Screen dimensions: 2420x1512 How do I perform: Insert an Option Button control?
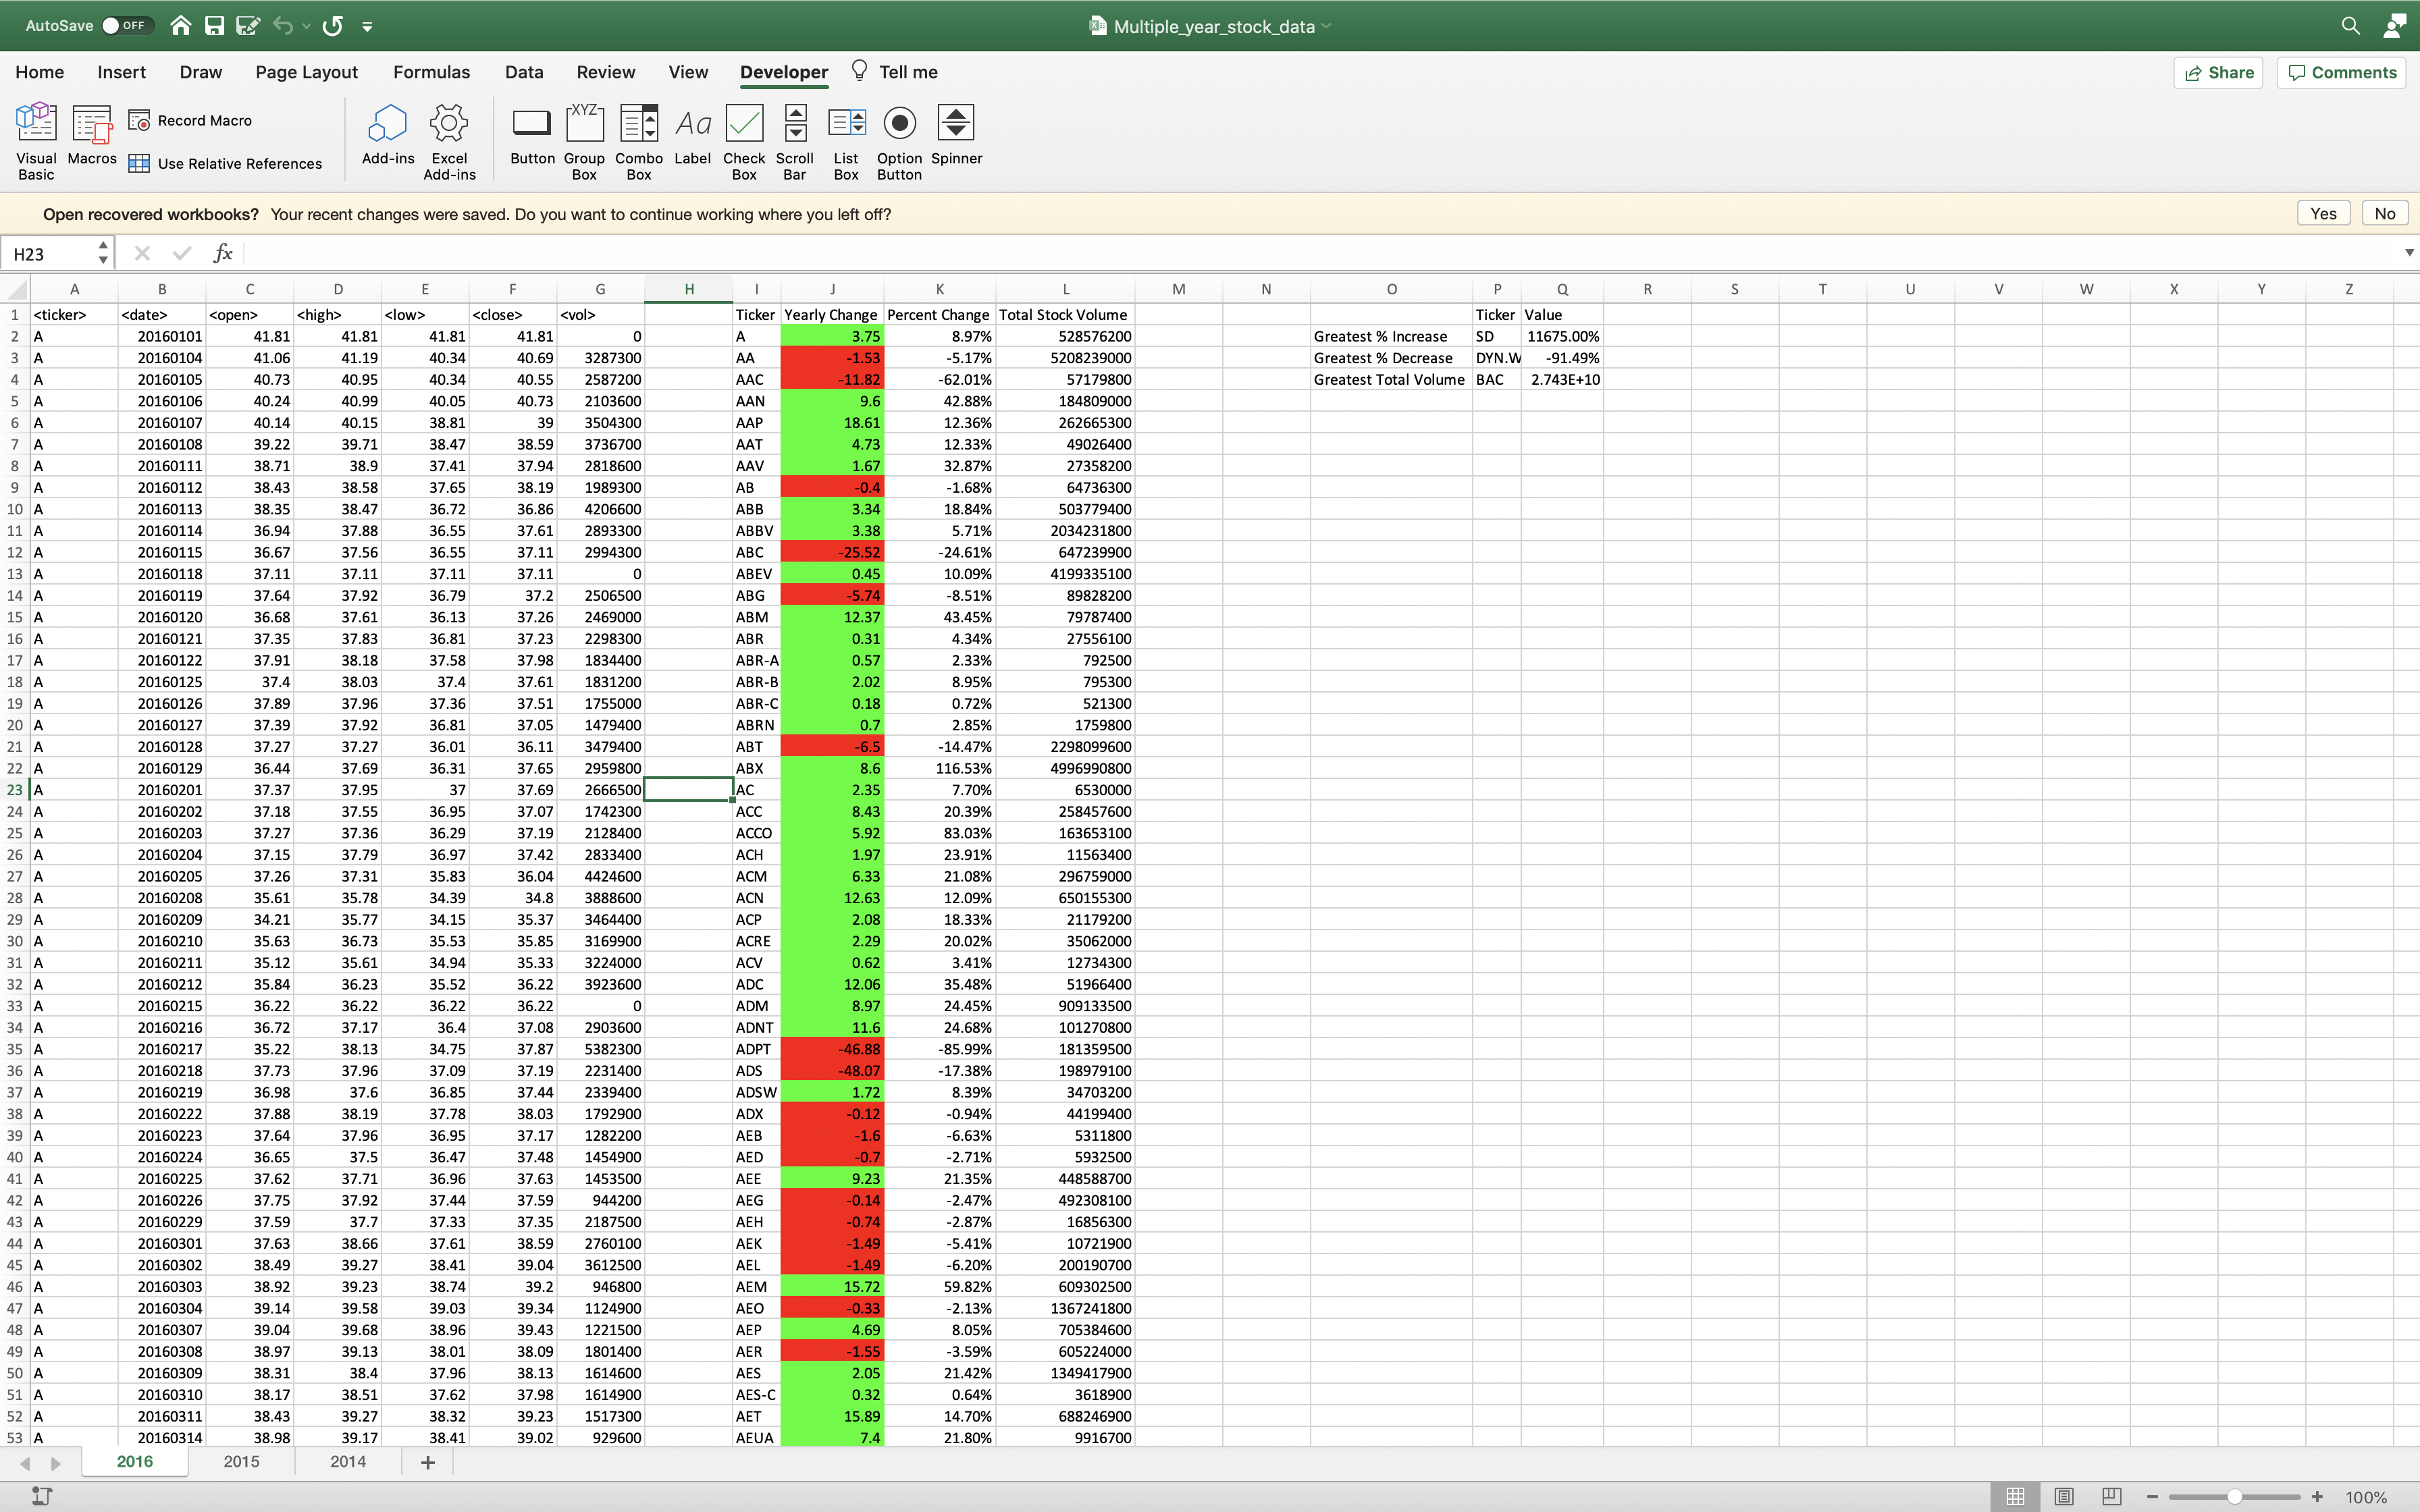899,141
